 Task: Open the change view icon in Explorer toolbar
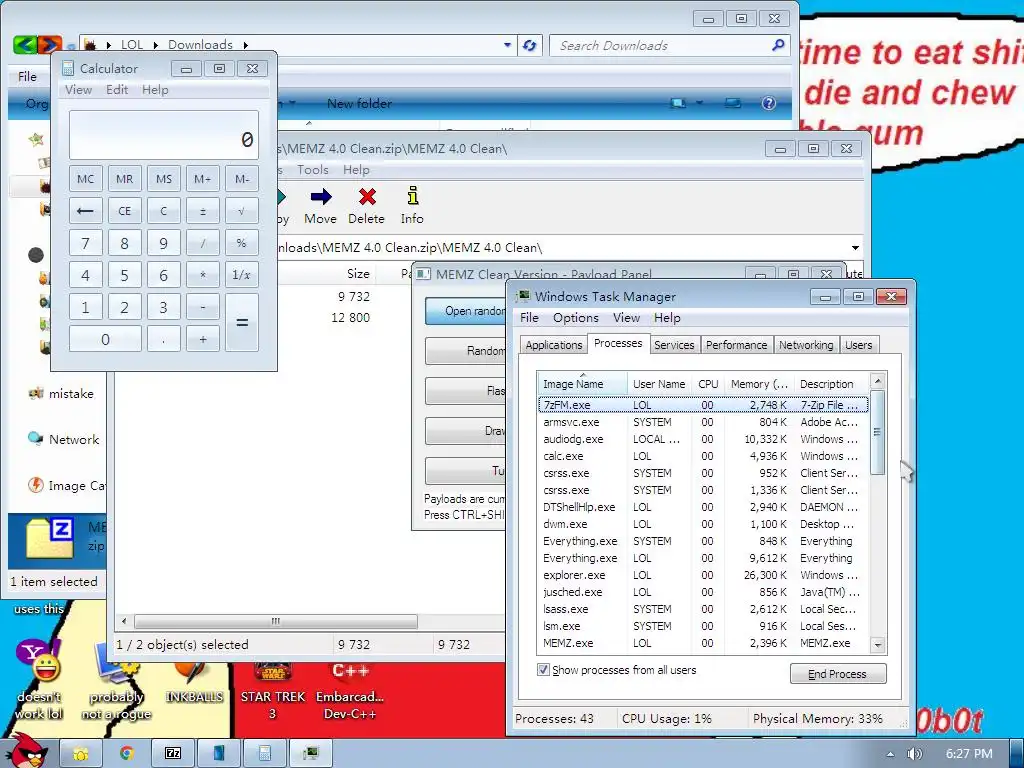[x=679, y=103]
